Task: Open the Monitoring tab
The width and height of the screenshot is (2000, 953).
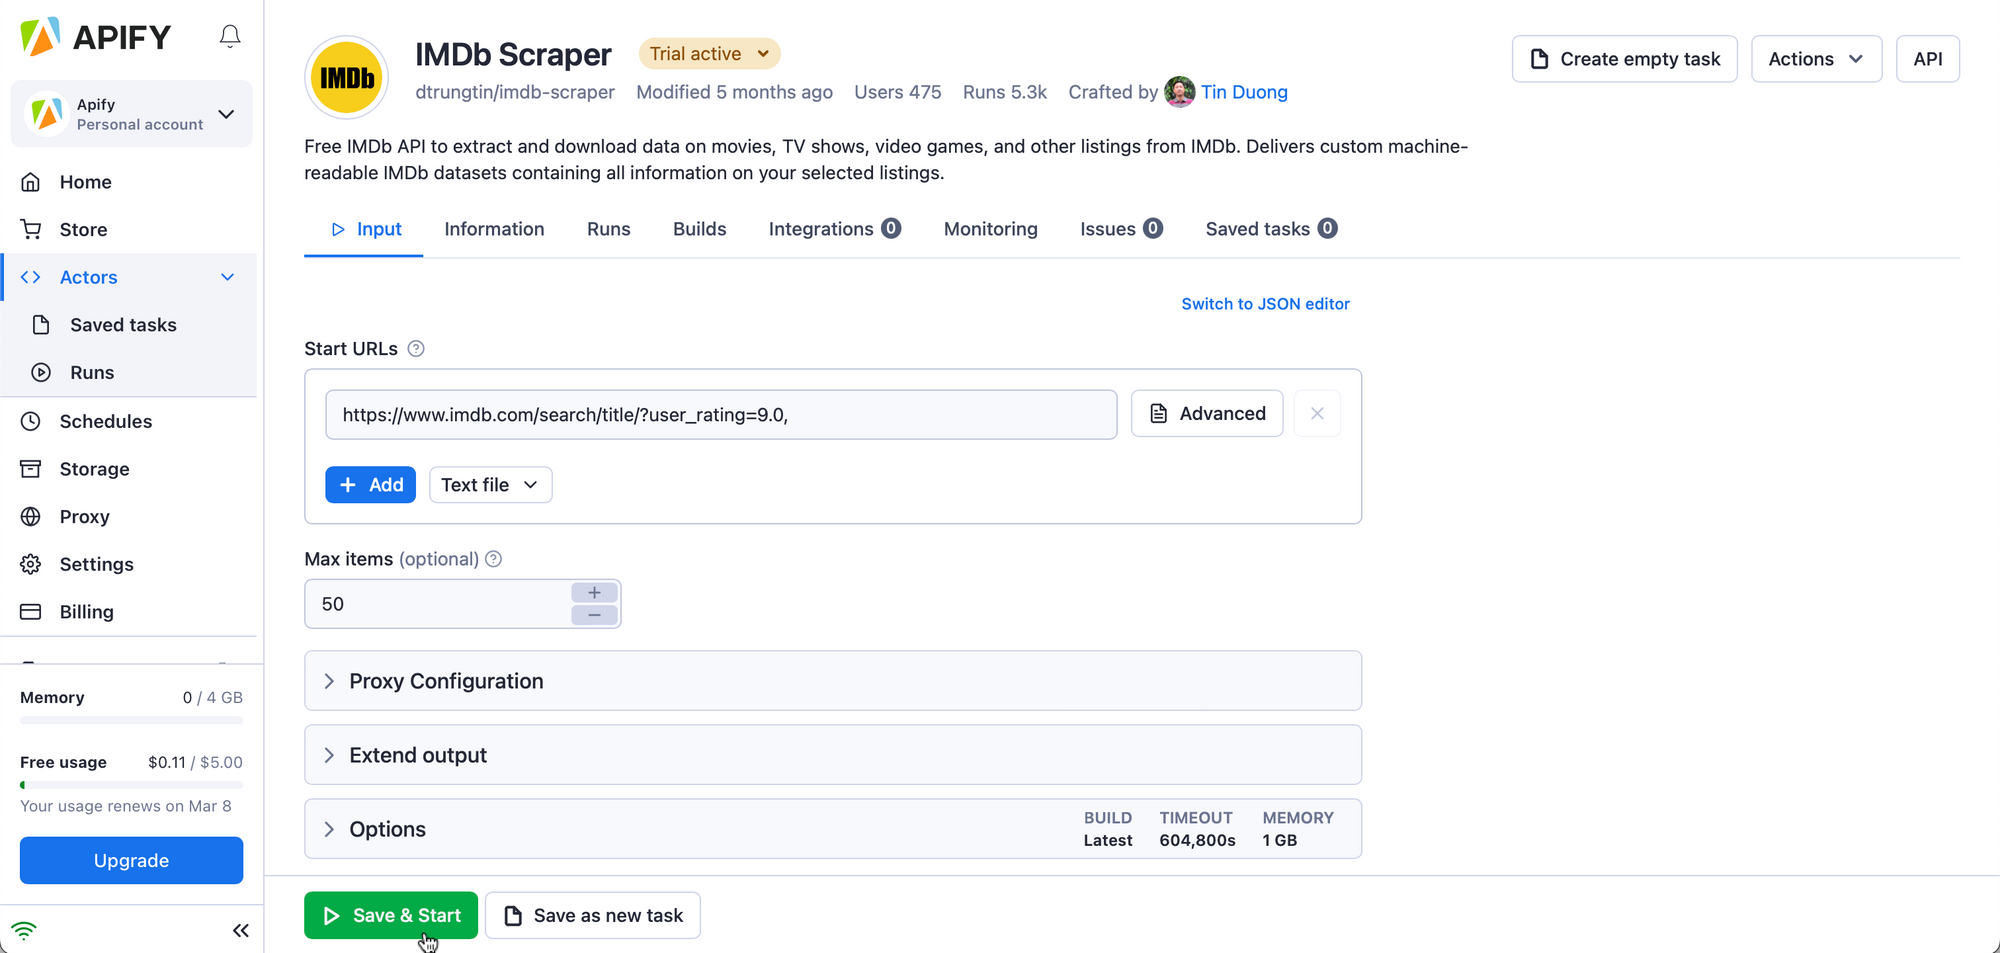Action: pos(990,229)
